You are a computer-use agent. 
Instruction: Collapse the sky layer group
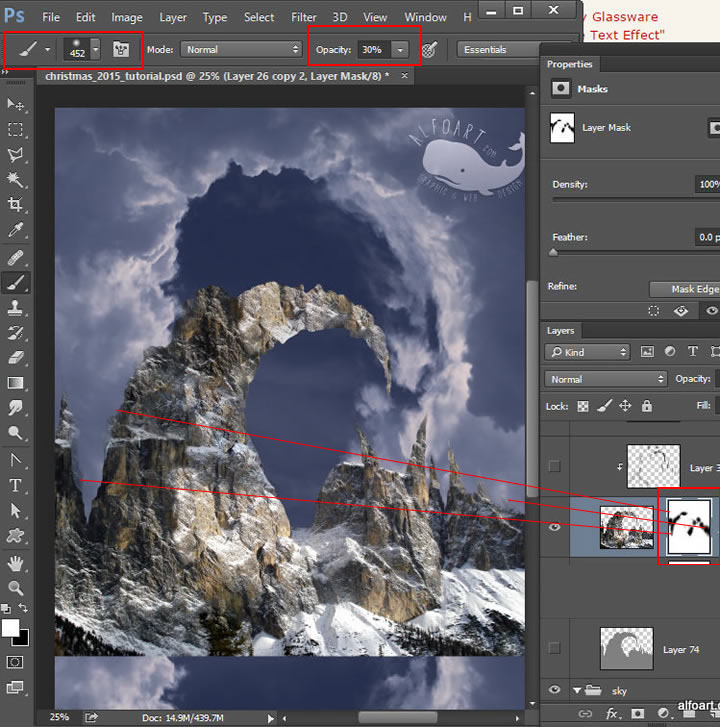576,690
